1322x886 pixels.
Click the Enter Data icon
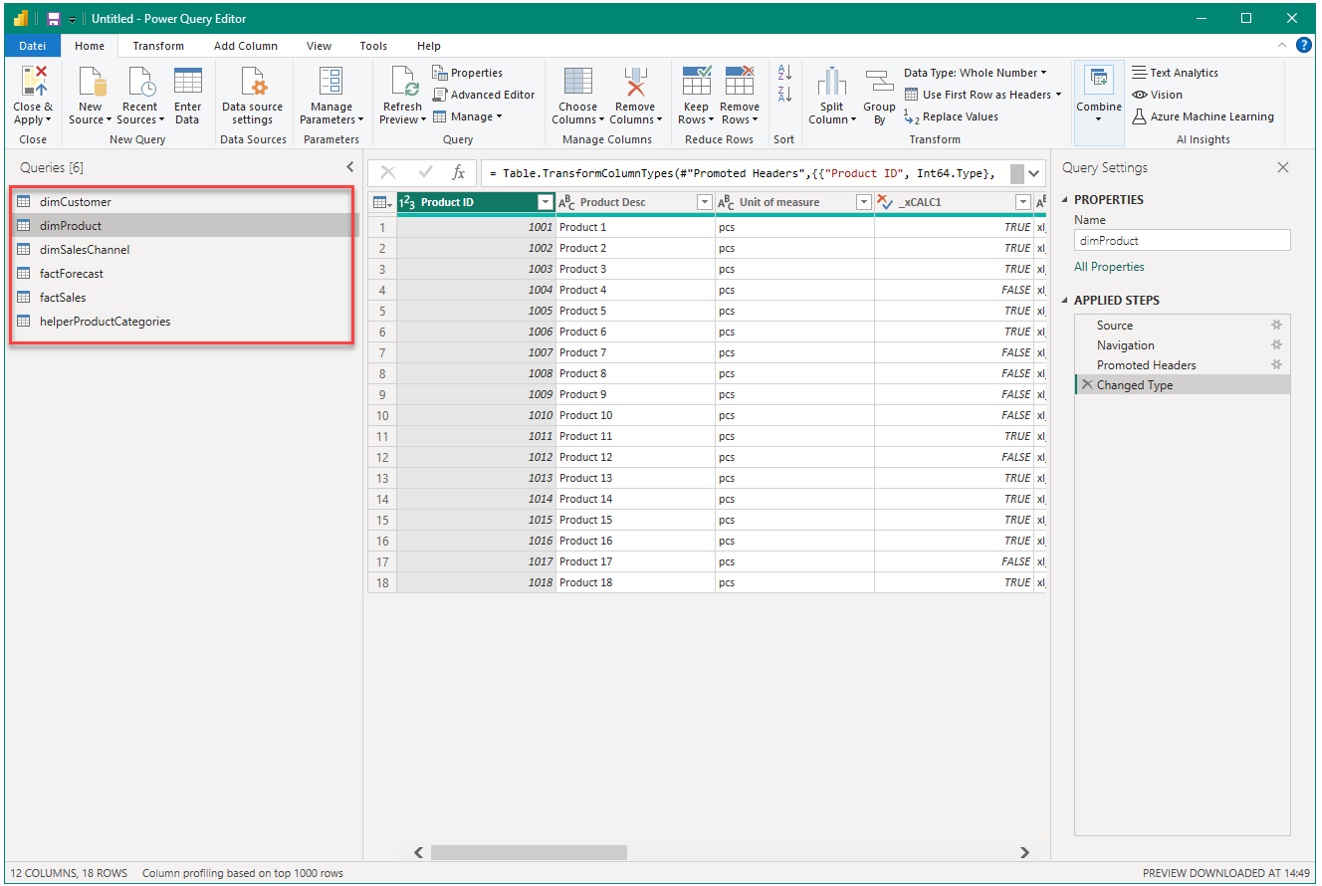[x=187, y=82]
